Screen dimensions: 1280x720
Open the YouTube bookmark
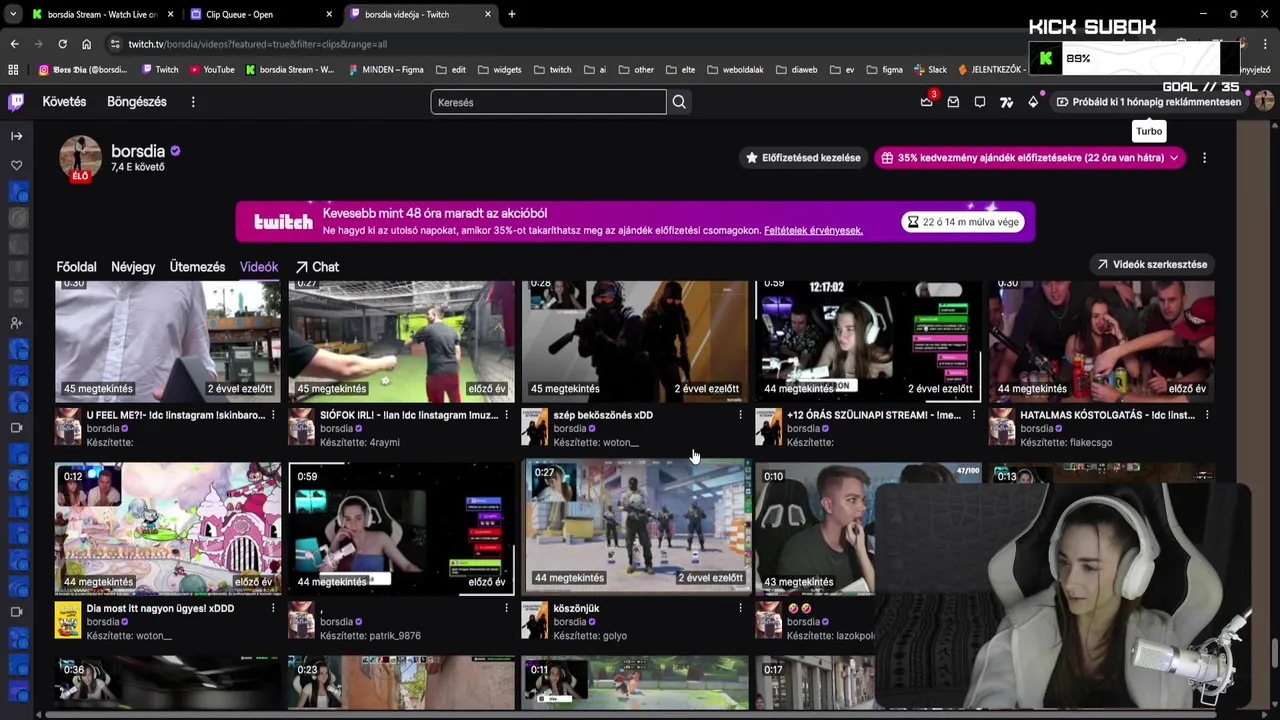[212, 70]
